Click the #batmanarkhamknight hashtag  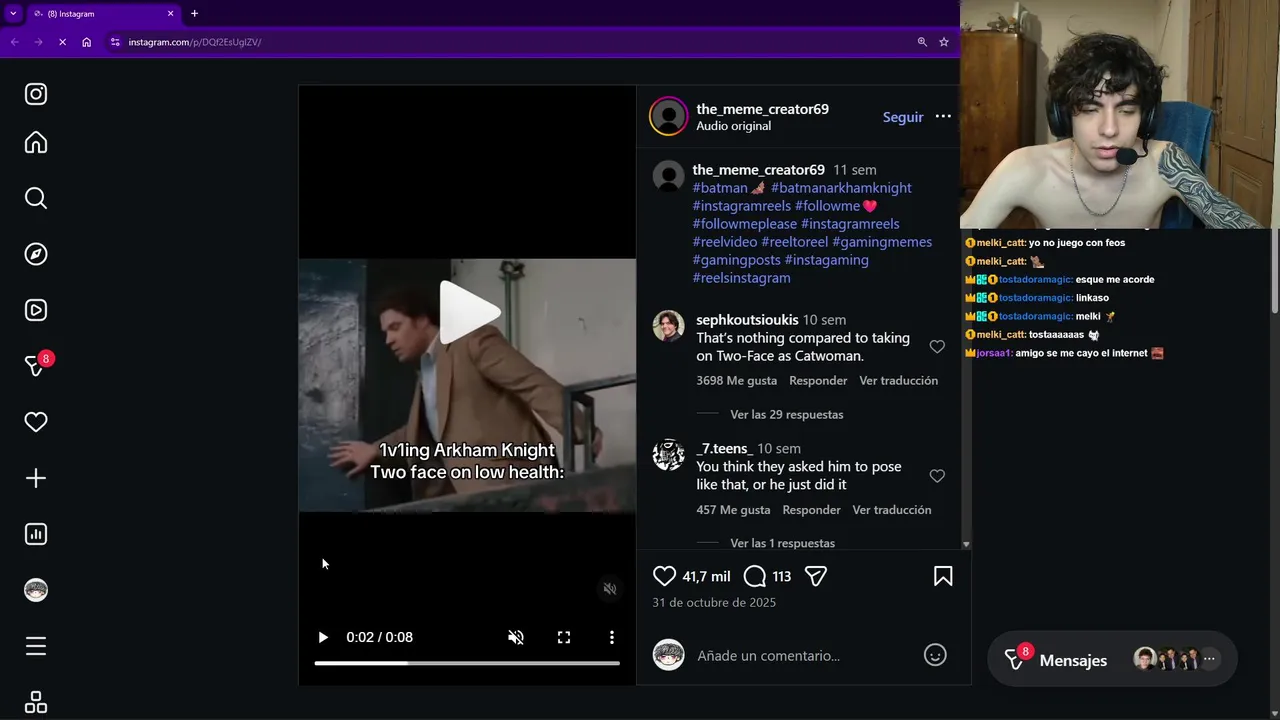point(841,188)
